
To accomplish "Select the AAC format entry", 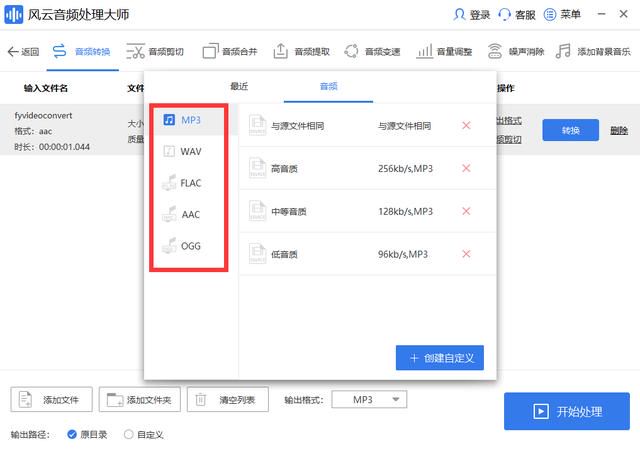I will pos(189,214).
